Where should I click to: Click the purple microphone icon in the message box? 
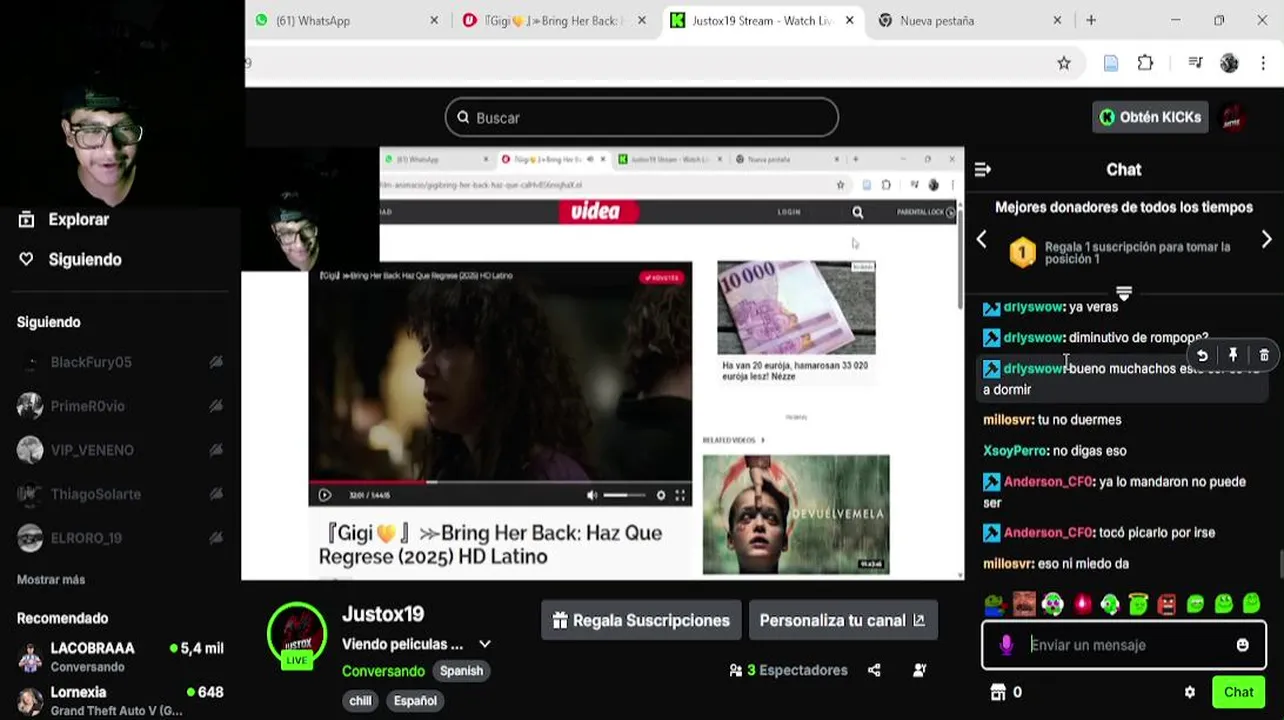click(x=1006, y=645)
